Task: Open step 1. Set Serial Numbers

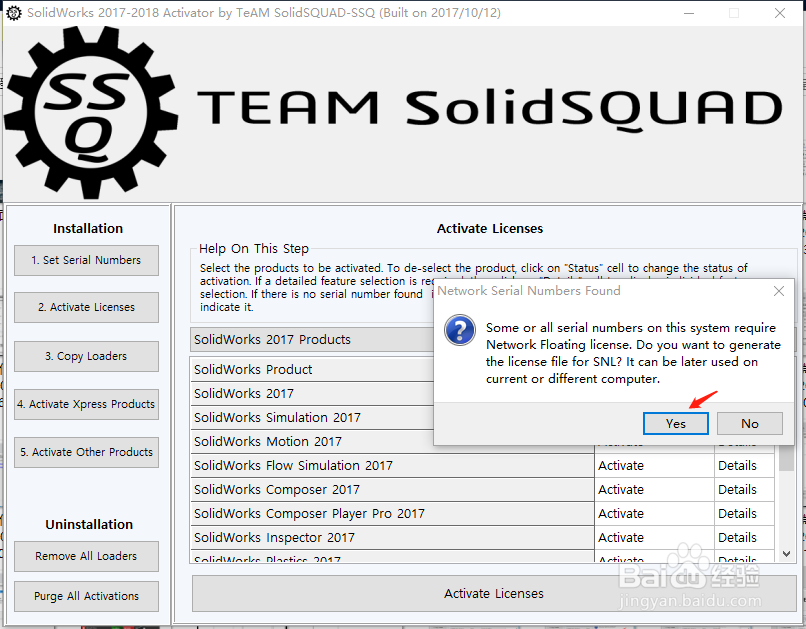Action: [x=86, y=260]
